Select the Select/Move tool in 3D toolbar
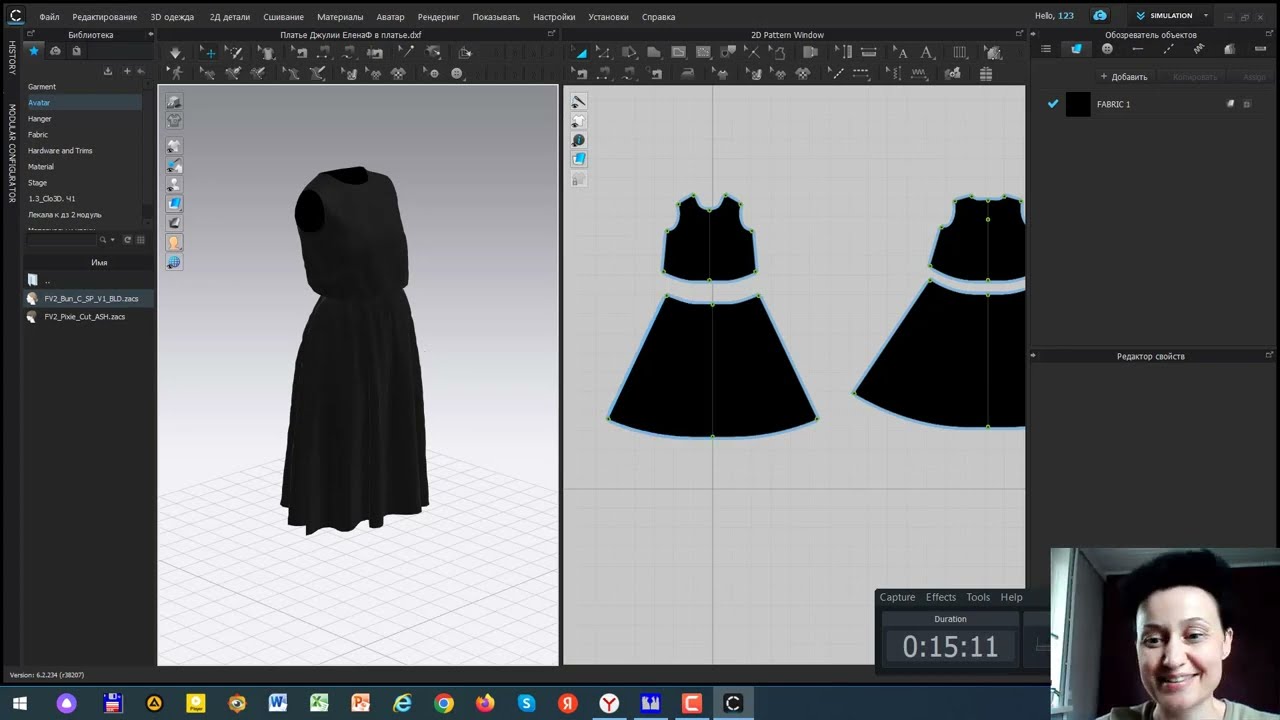Viewport: 1280px width, 720px height. (x=208, y=52)
